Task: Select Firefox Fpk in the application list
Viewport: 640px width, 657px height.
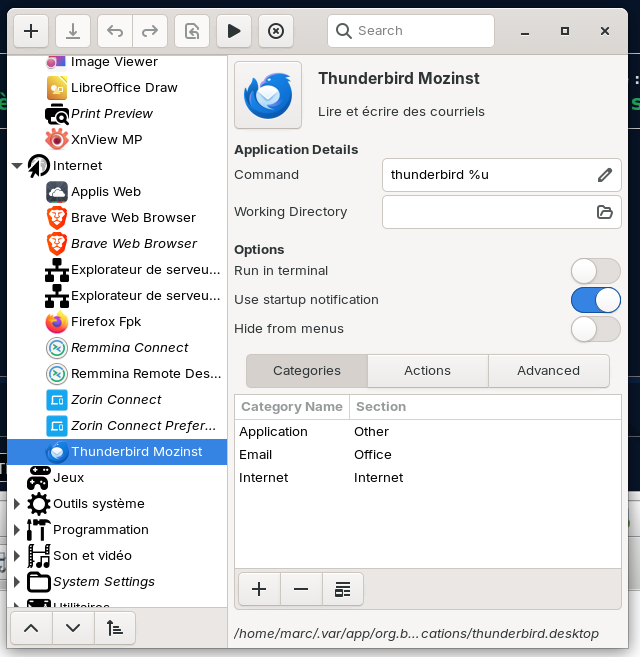Action: (106, 322)
